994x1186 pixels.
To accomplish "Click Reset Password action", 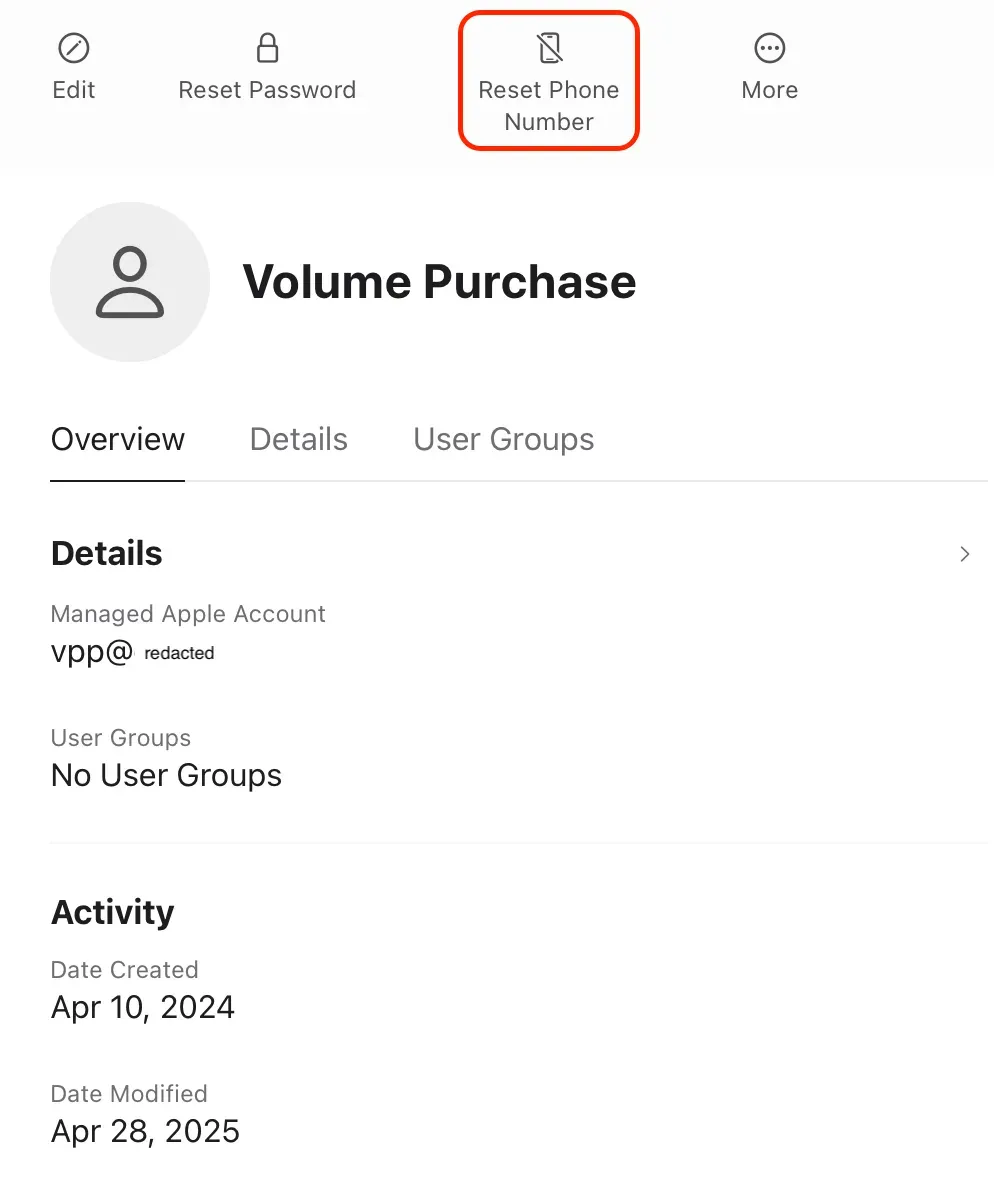I will [x=266, y=65].
